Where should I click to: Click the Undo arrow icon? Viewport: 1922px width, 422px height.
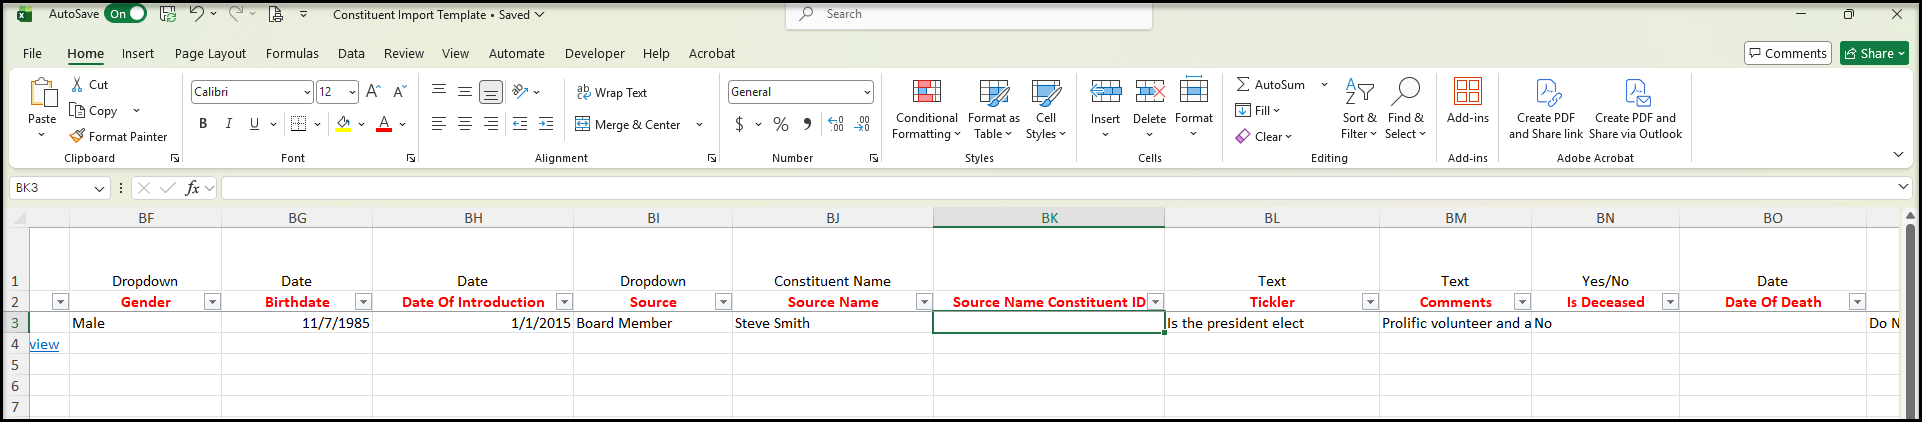click(197, 14)
